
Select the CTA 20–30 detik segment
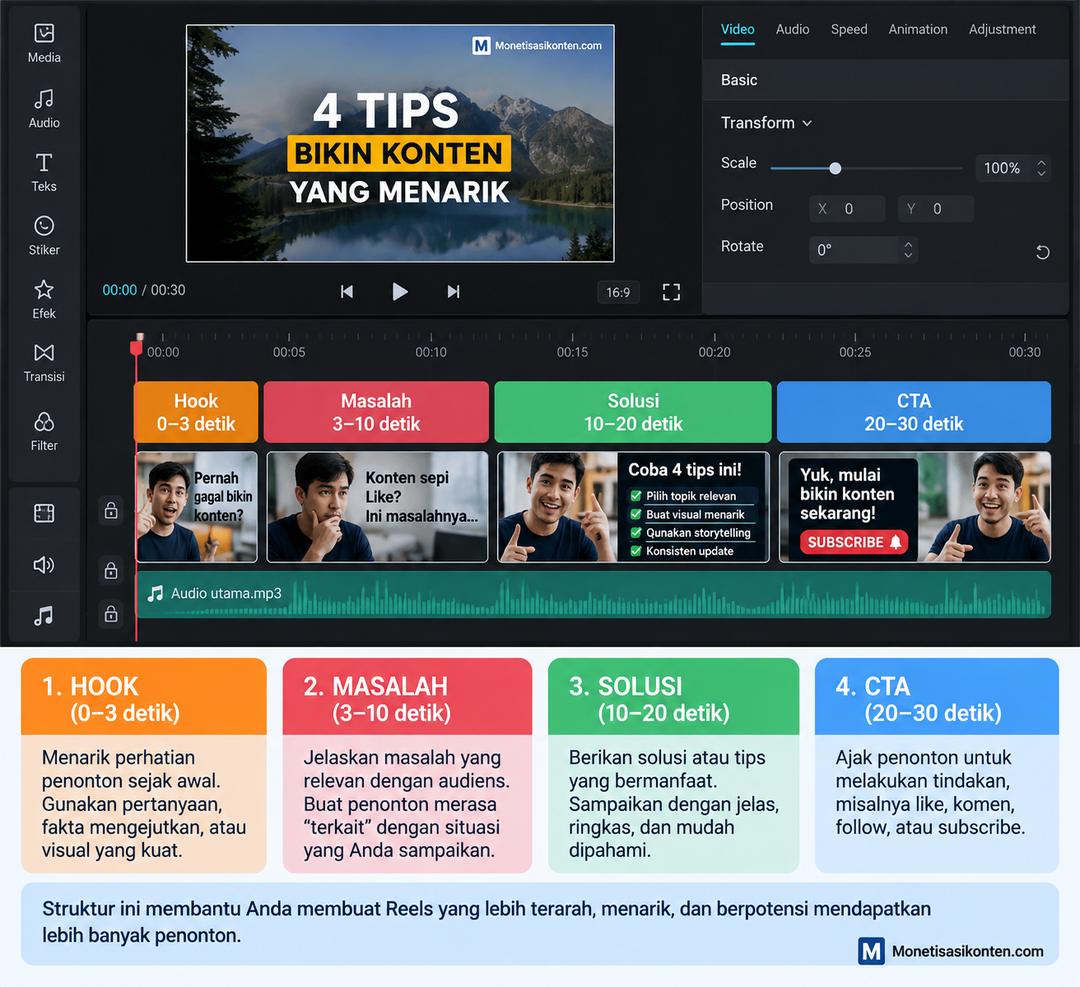[914, 412]
